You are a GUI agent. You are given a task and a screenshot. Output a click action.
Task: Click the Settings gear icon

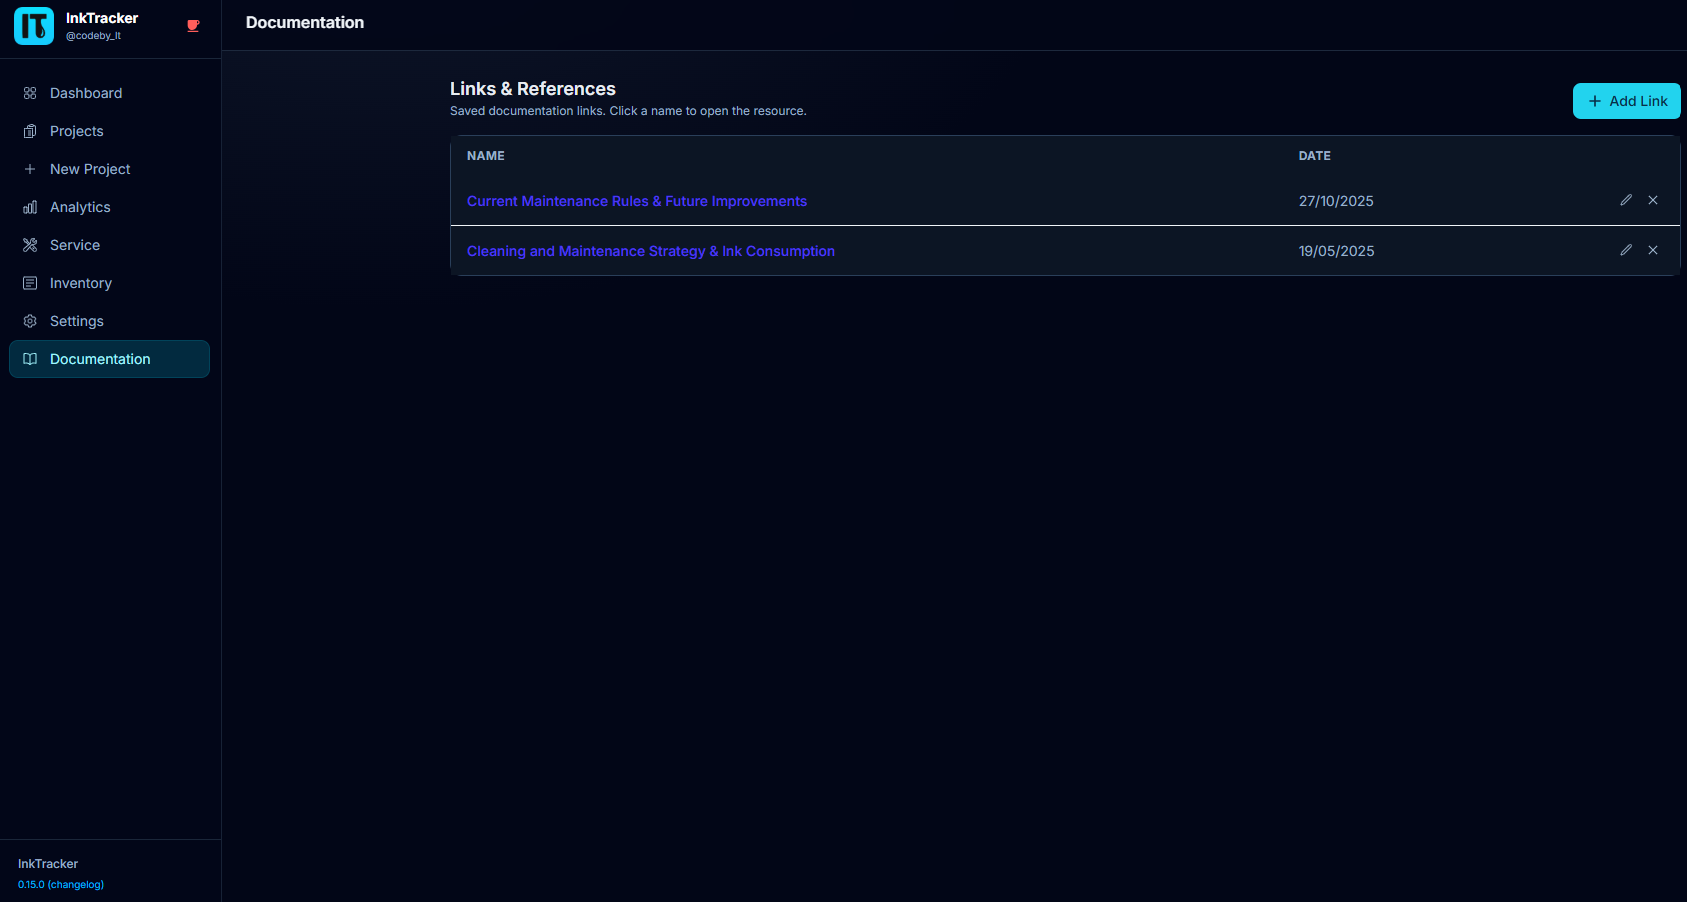pyautogui.click(x=30, y=321)
